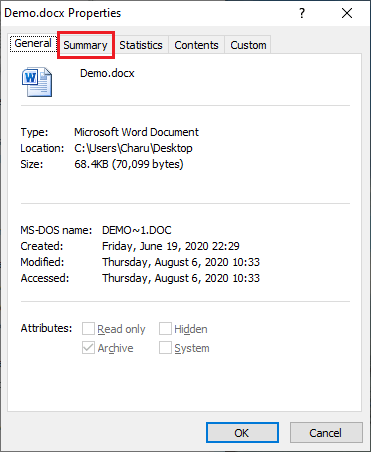Open the Summary tab
The width and height of the screenshot is (371, 452).
click(x=85, y=45)
